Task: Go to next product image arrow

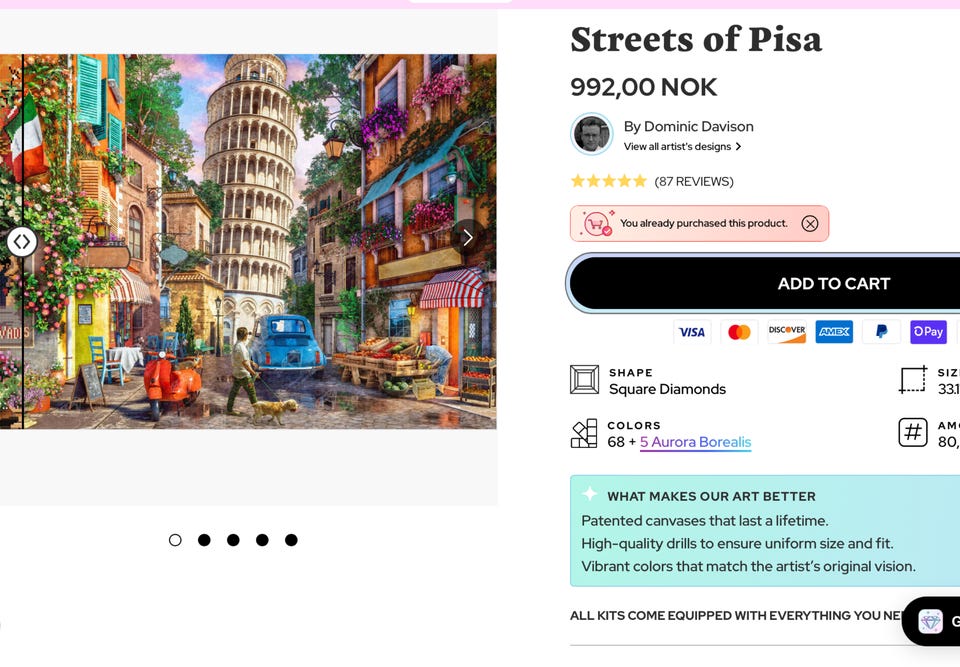Action: click(468, 238)
